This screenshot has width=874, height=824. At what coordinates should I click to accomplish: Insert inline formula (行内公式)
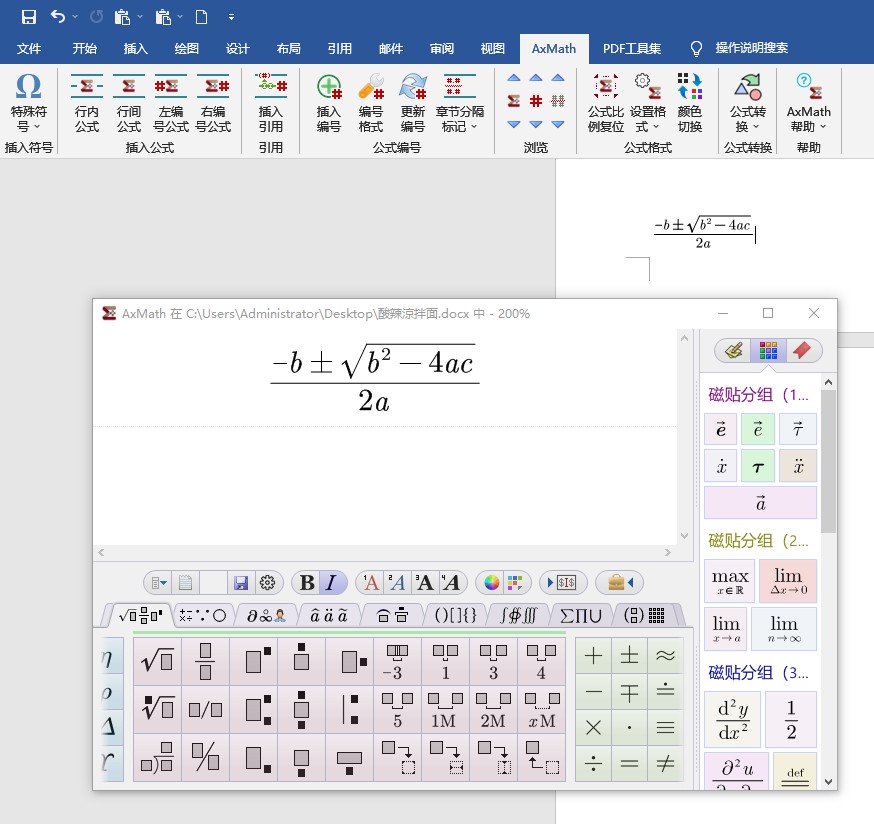coord(87,104)
